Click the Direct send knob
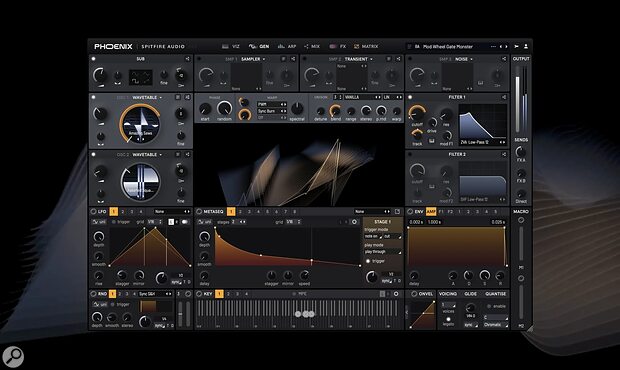 (x=521, y=194)
